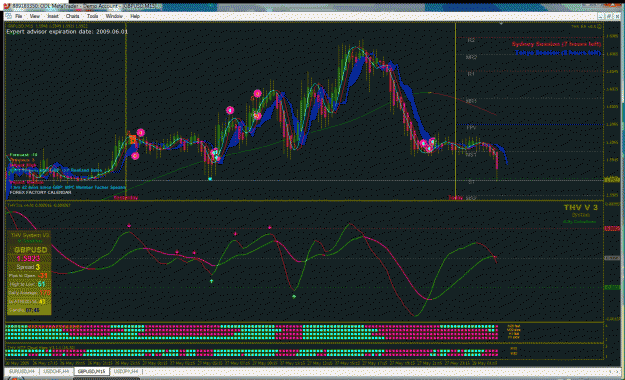Restore down the chart window

pyautogui.click(x=609, y=16)
